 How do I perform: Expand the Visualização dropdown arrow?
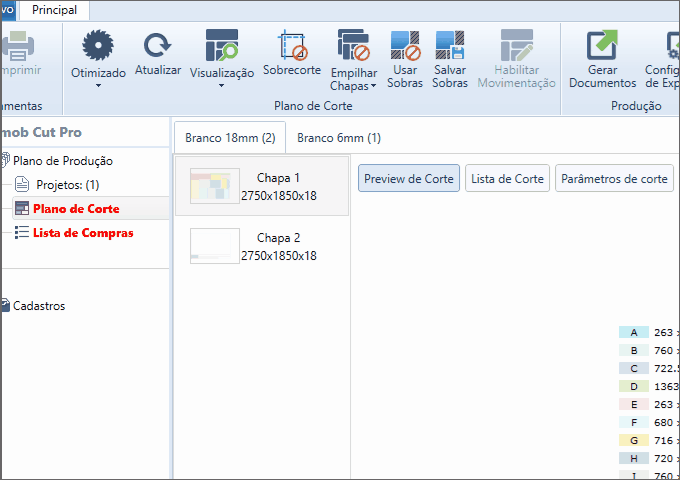click(222, 85)
